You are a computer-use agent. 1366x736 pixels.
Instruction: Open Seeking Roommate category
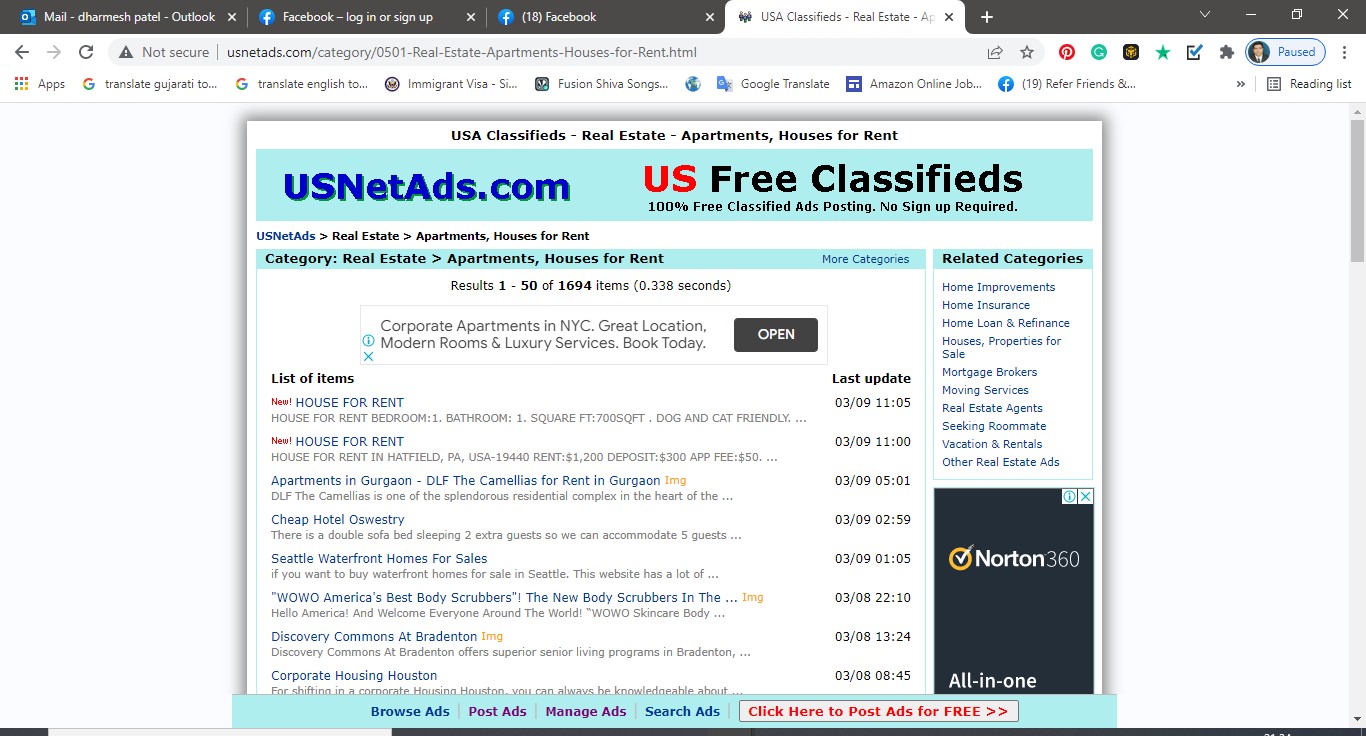994,426
